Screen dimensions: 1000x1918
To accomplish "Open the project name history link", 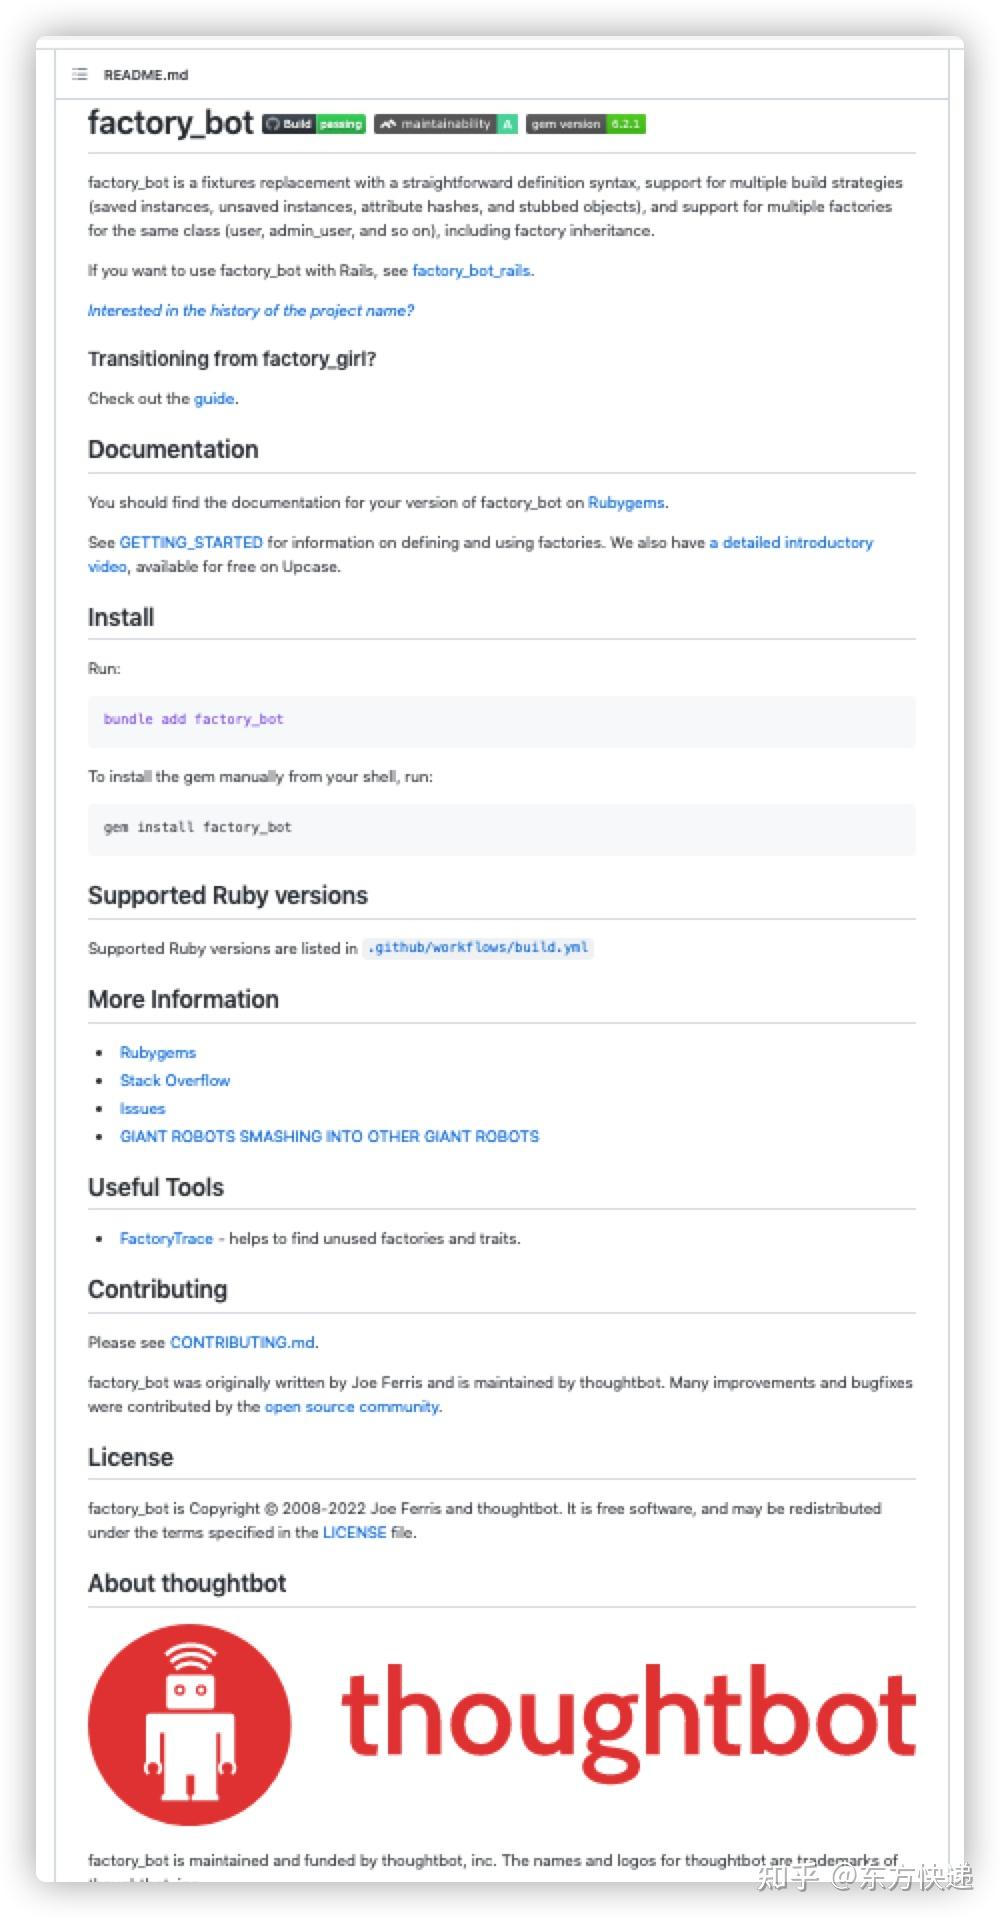I will (x=251, y=310).
